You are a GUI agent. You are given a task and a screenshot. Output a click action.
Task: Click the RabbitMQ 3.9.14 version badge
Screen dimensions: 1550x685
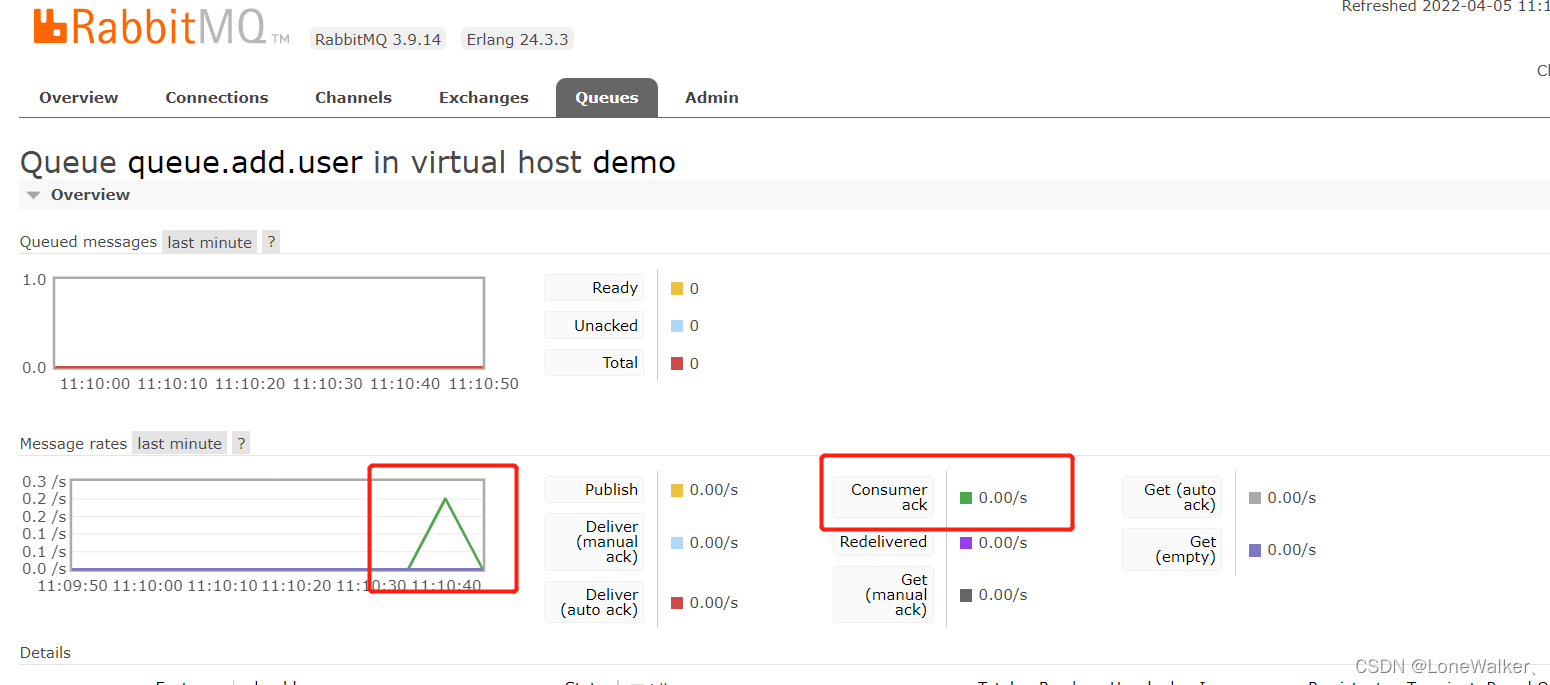coord(377,38)
